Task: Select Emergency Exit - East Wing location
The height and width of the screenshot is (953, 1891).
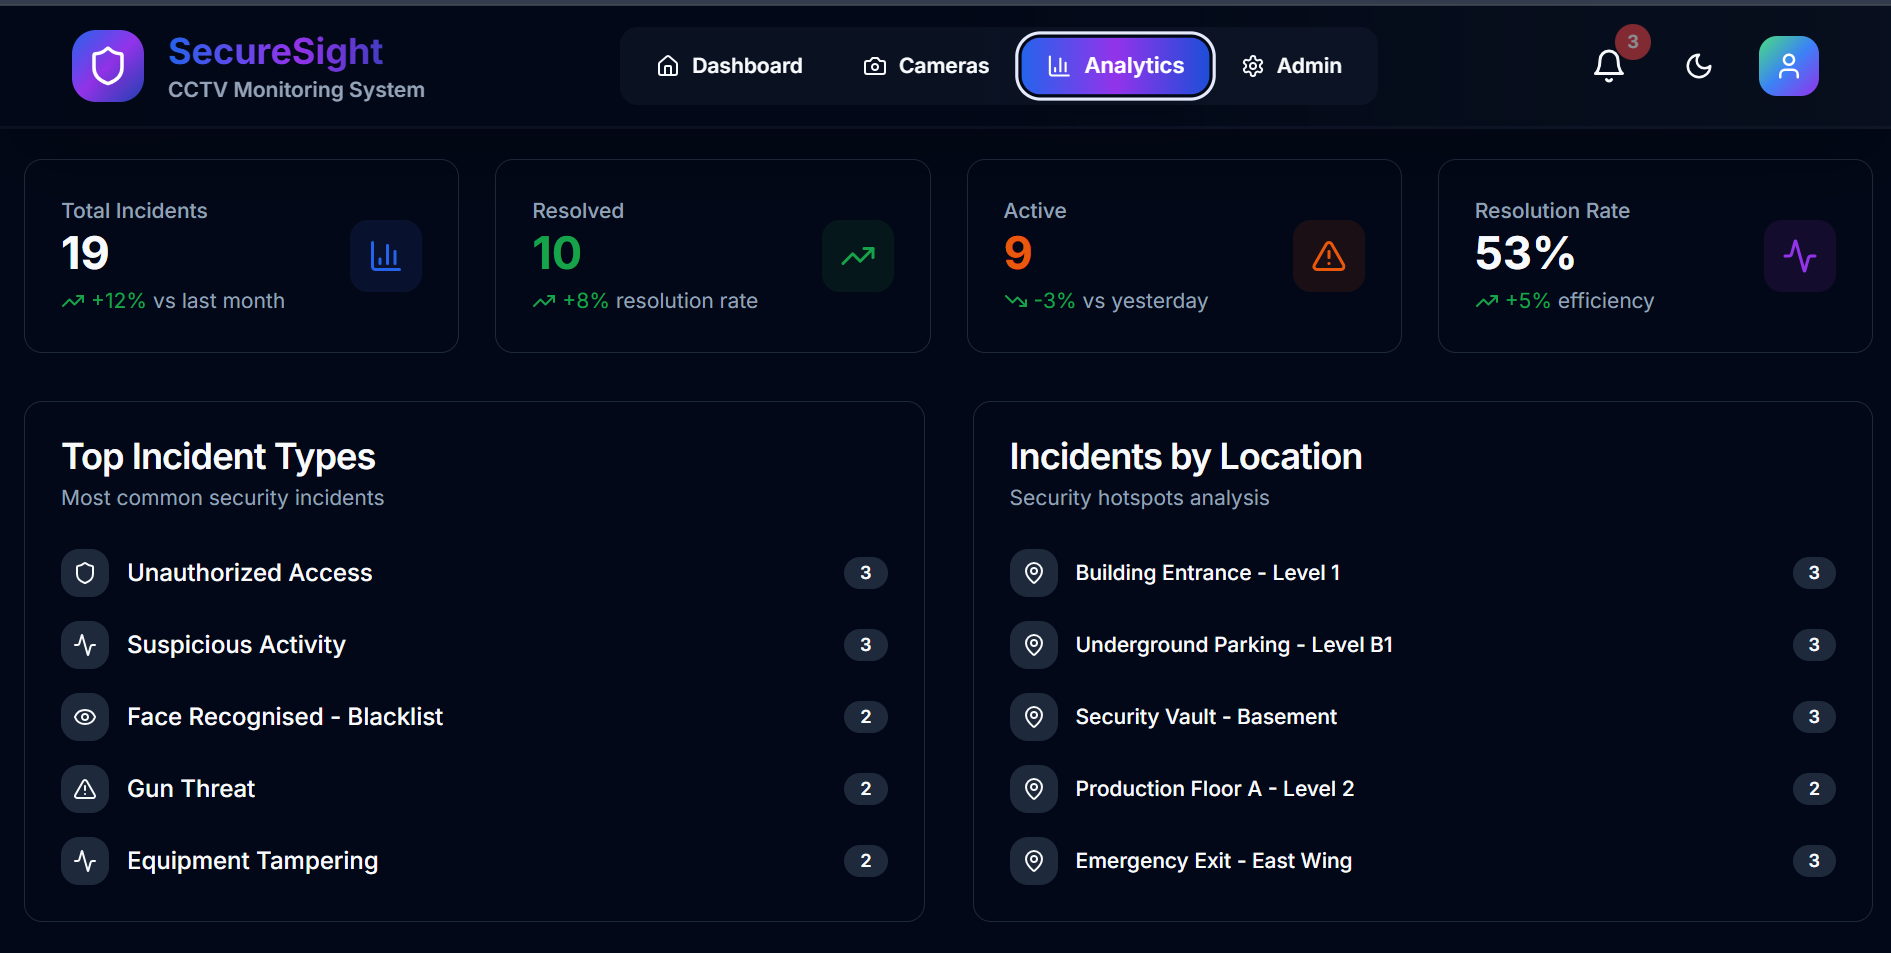Action: coord(1214,861)
